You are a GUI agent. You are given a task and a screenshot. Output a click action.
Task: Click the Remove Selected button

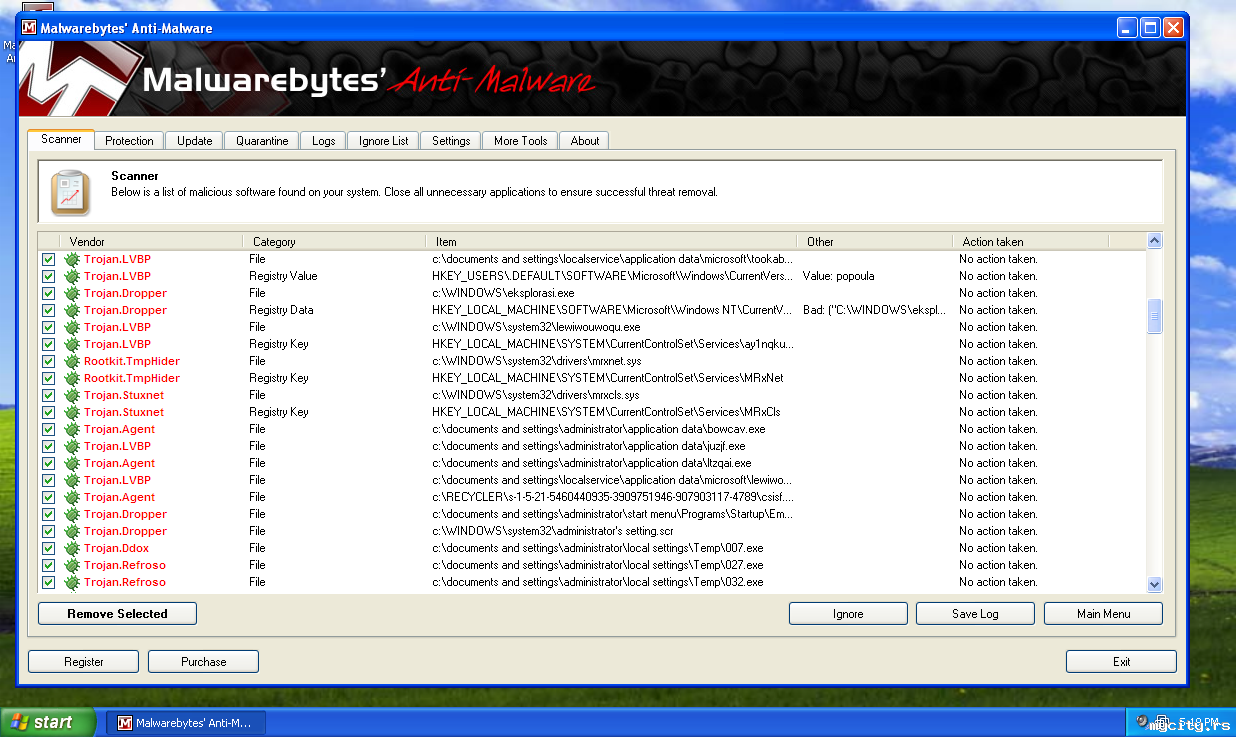(117, 614)
